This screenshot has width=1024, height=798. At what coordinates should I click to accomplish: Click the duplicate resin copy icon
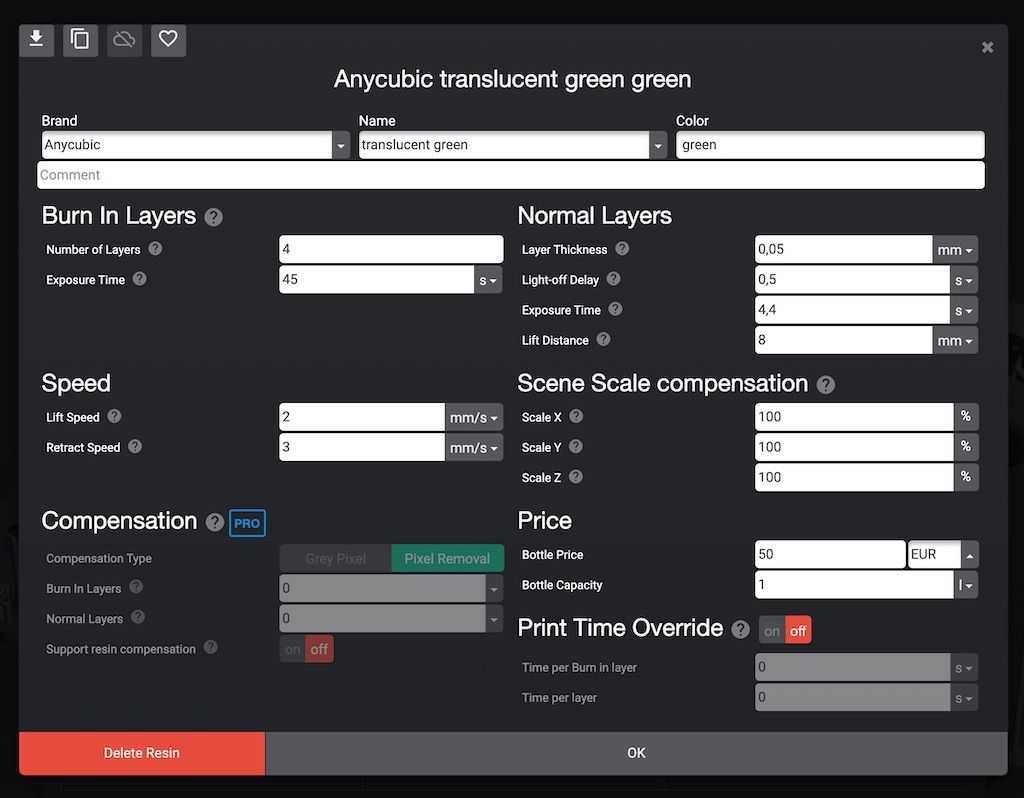(x=80, y=40)
